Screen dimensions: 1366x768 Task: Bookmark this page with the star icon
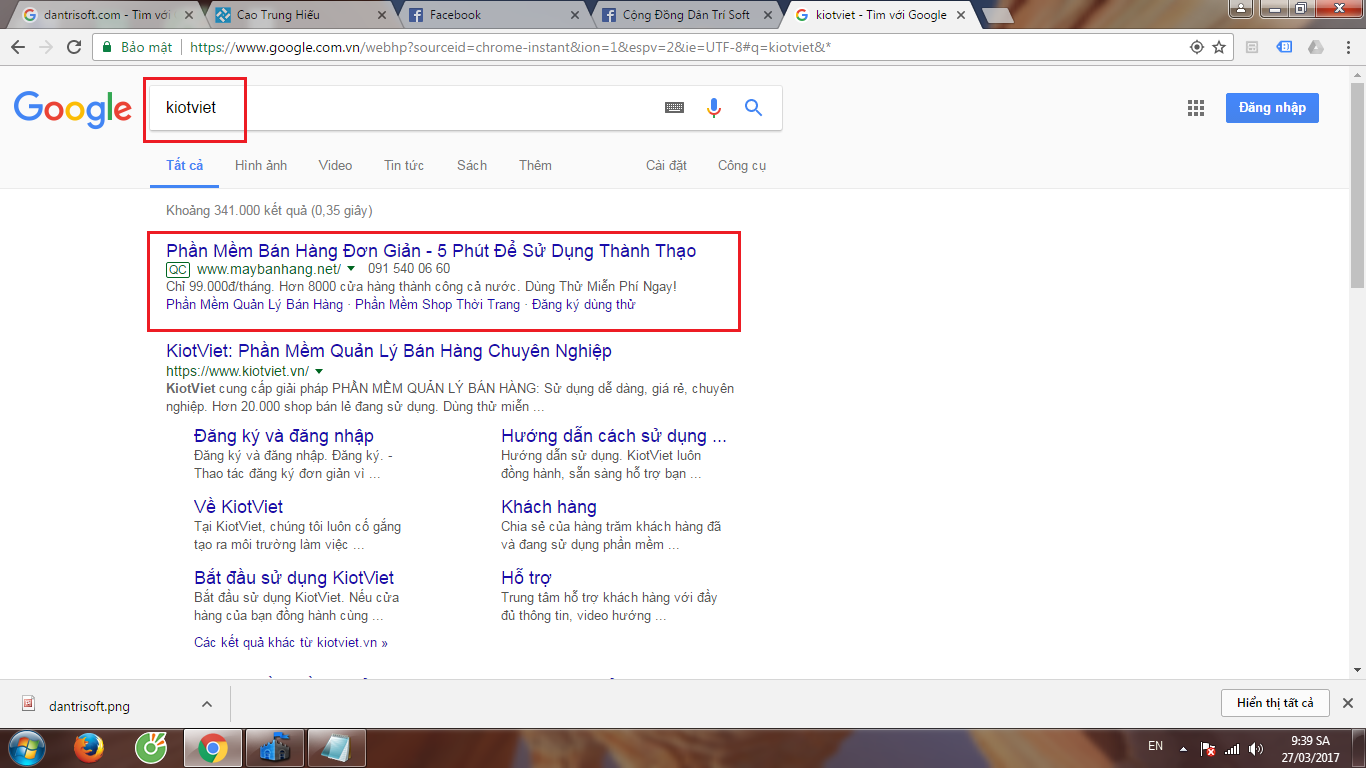(x=1219, y=47)
